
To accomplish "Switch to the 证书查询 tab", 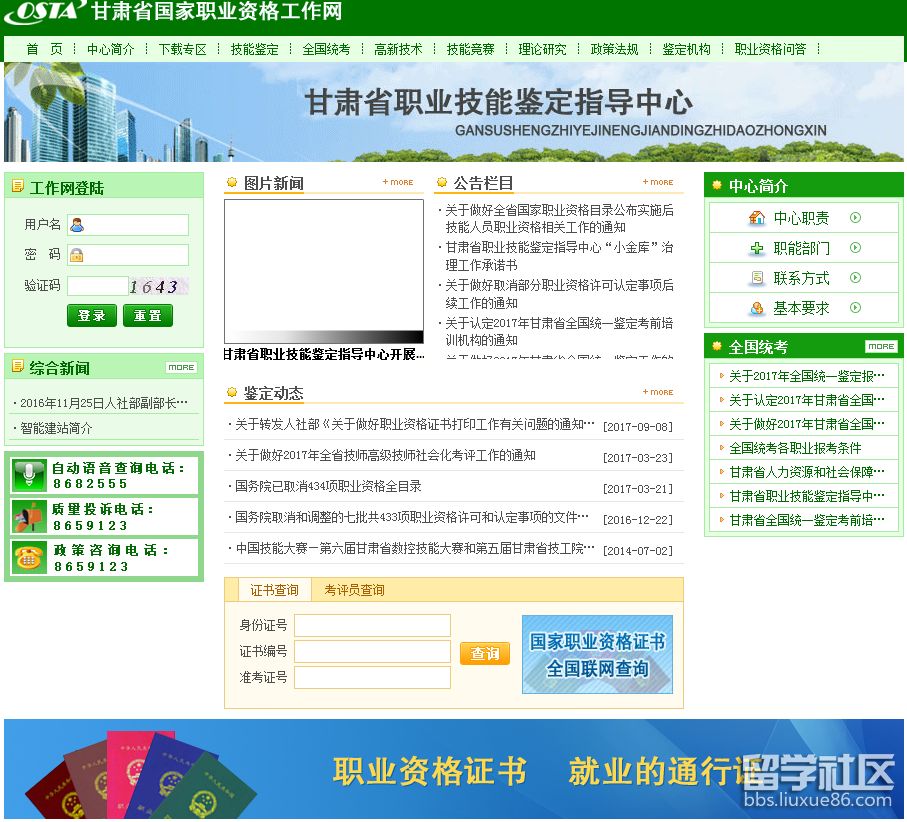I will click(274, 590).
